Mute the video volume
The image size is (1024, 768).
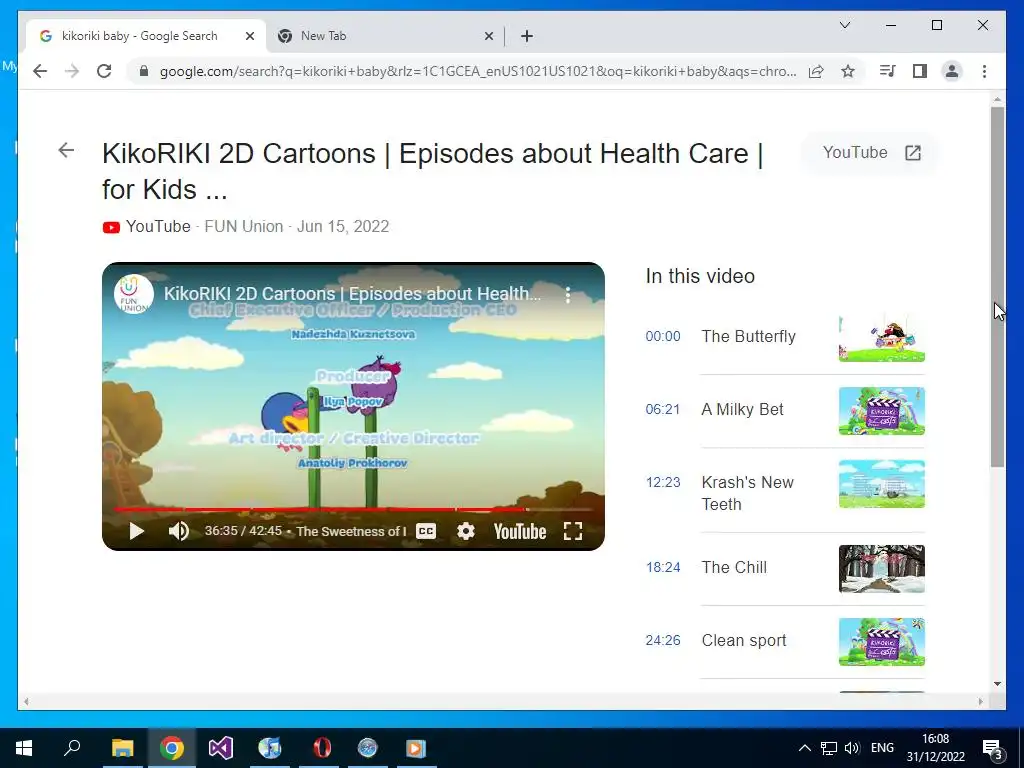tap(178, 531)
